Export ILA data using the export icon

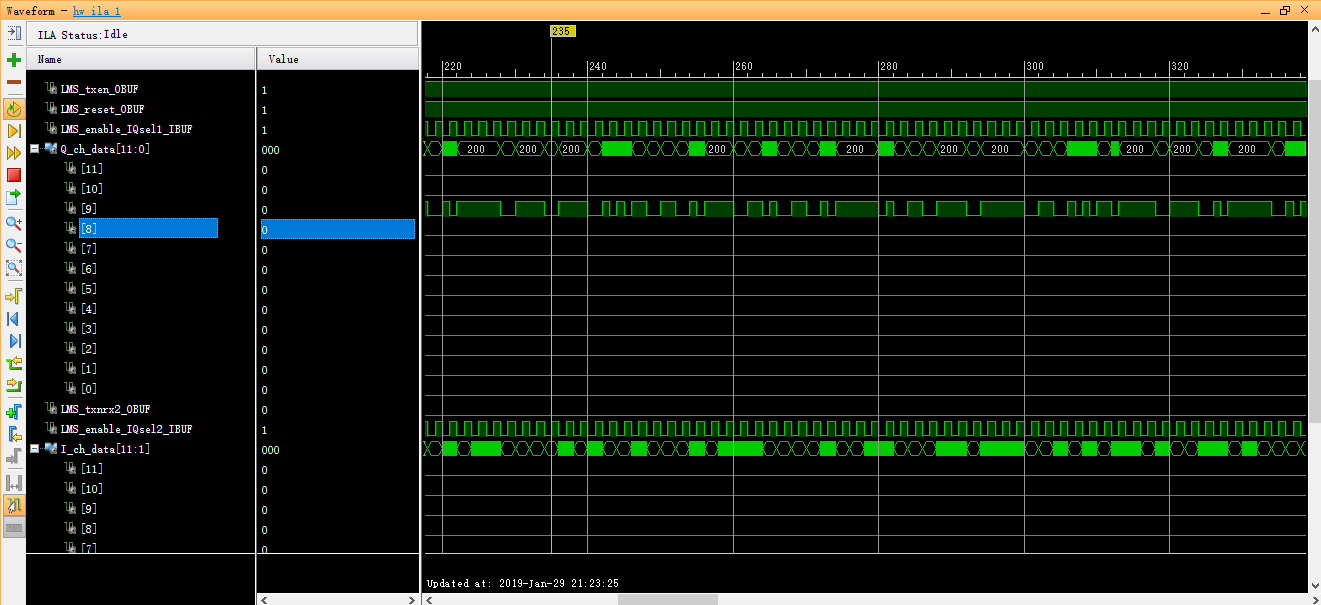pos(14,198)
